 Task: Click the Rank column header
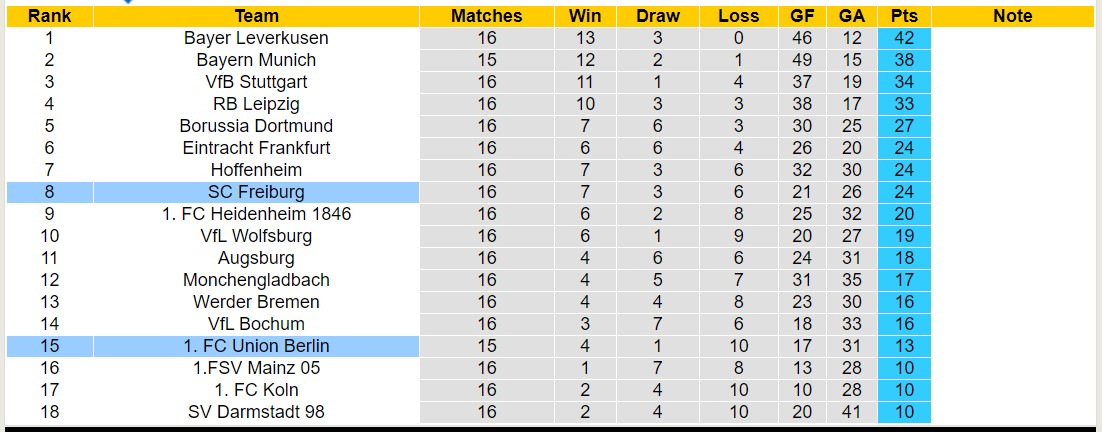point(49,16)
